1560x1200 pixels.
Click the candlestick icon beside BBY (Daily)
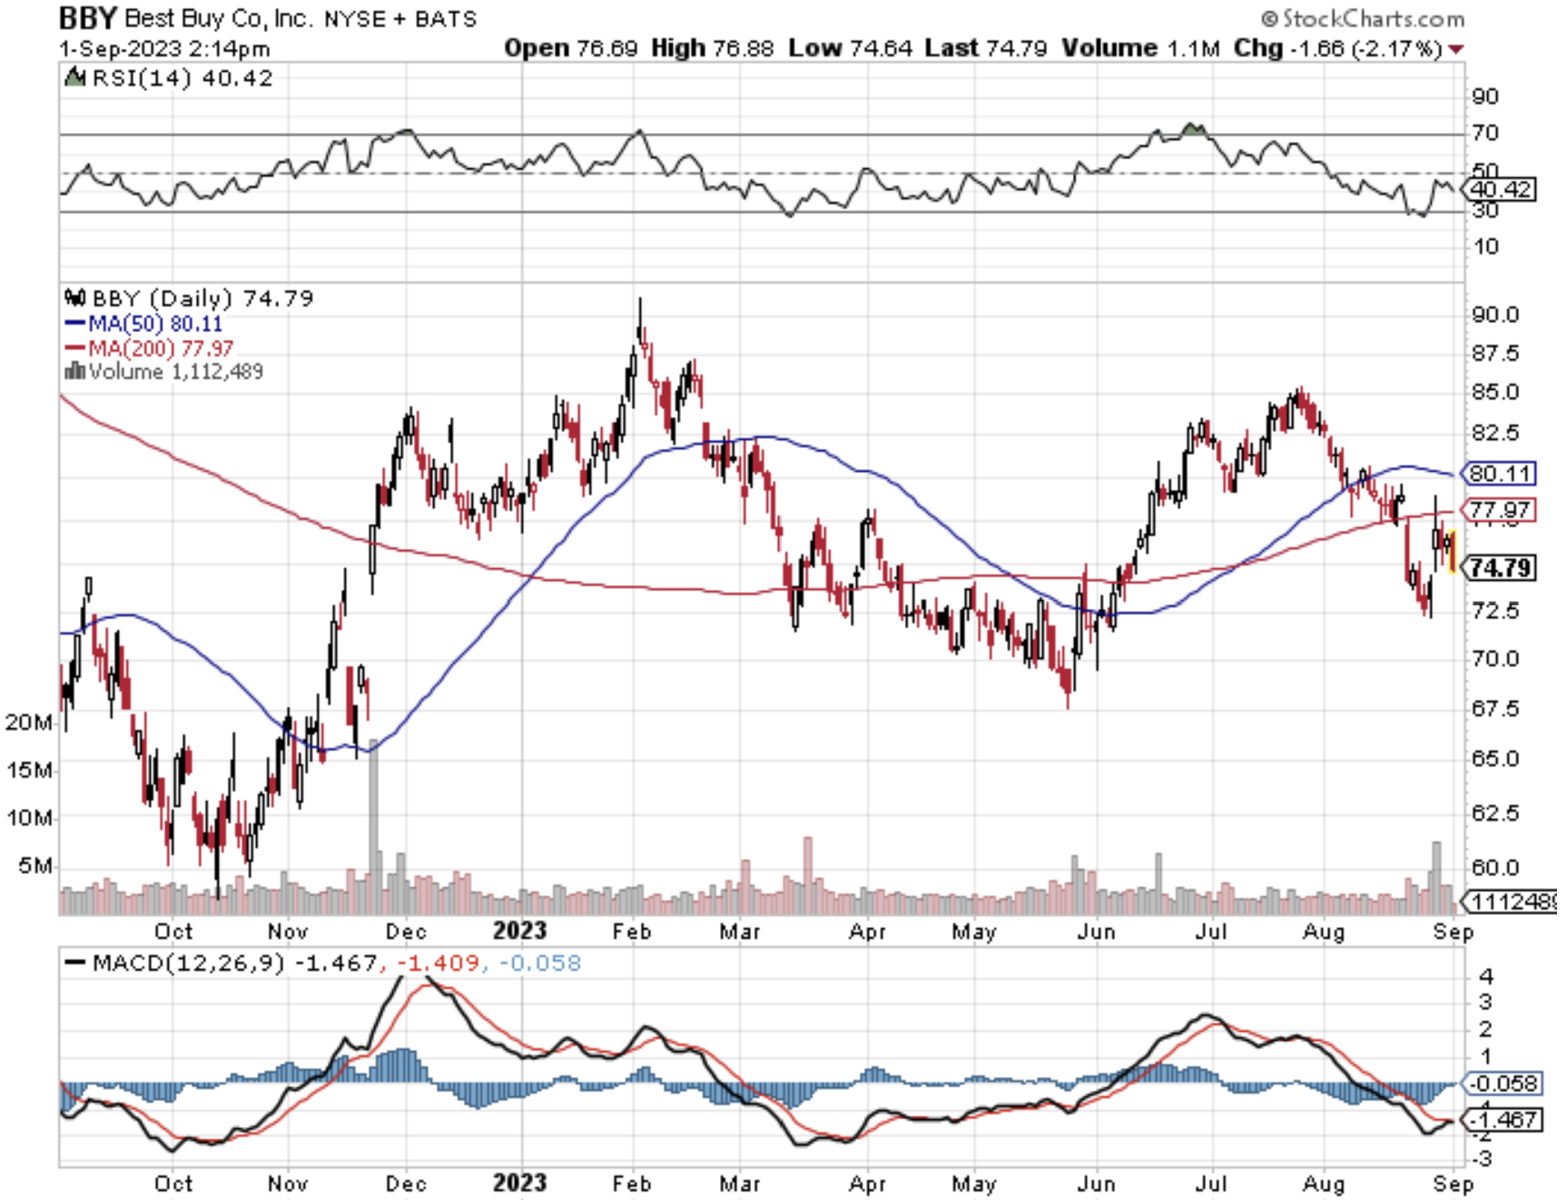75,298
